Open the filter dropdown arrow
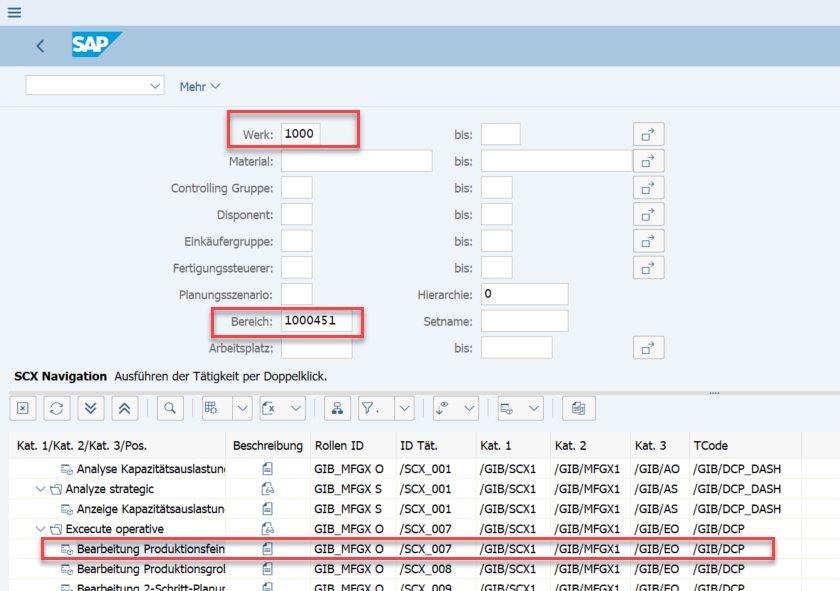The height and width of the screenshot is (591, 840). 404,408
